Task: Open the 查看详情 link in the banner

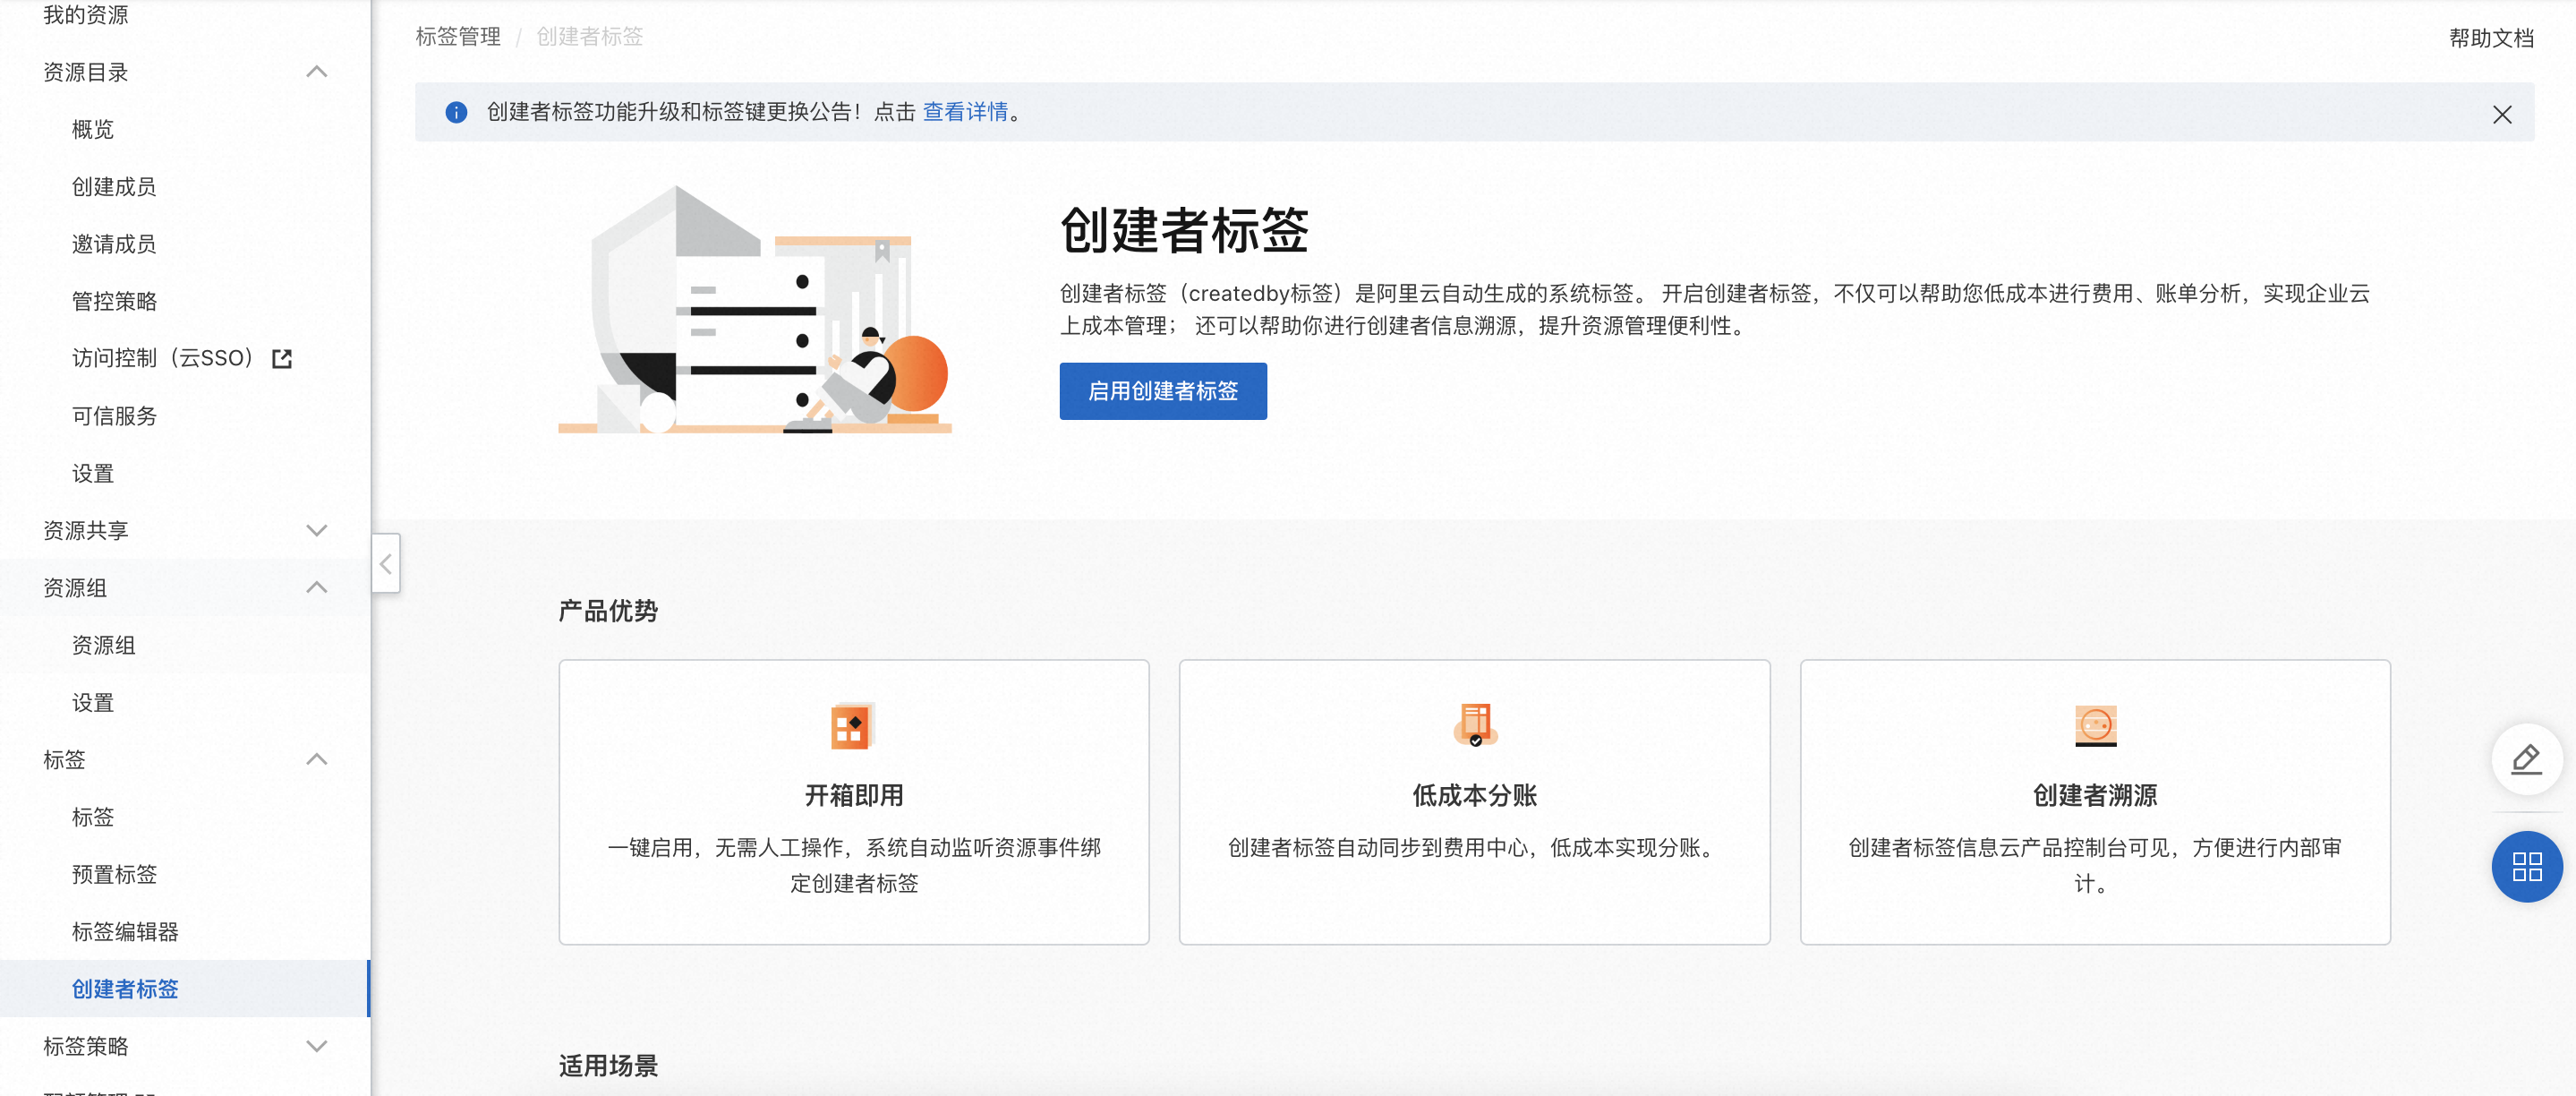Action: pos(964,112)
